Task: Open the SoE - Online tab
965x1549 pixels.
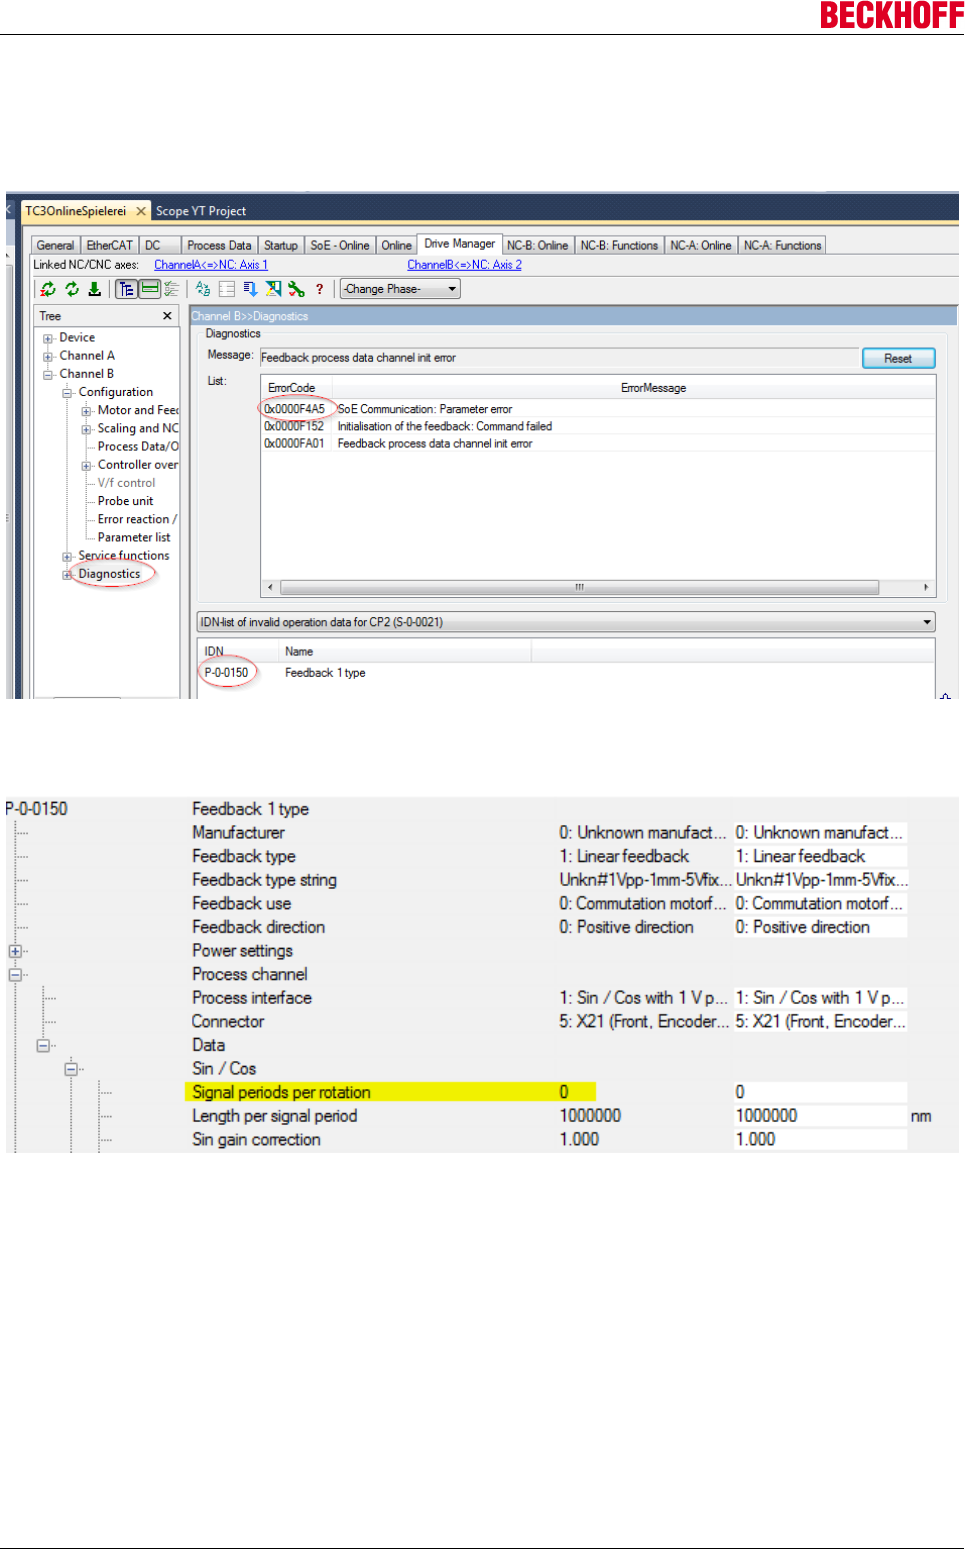Action: point(340,245)
